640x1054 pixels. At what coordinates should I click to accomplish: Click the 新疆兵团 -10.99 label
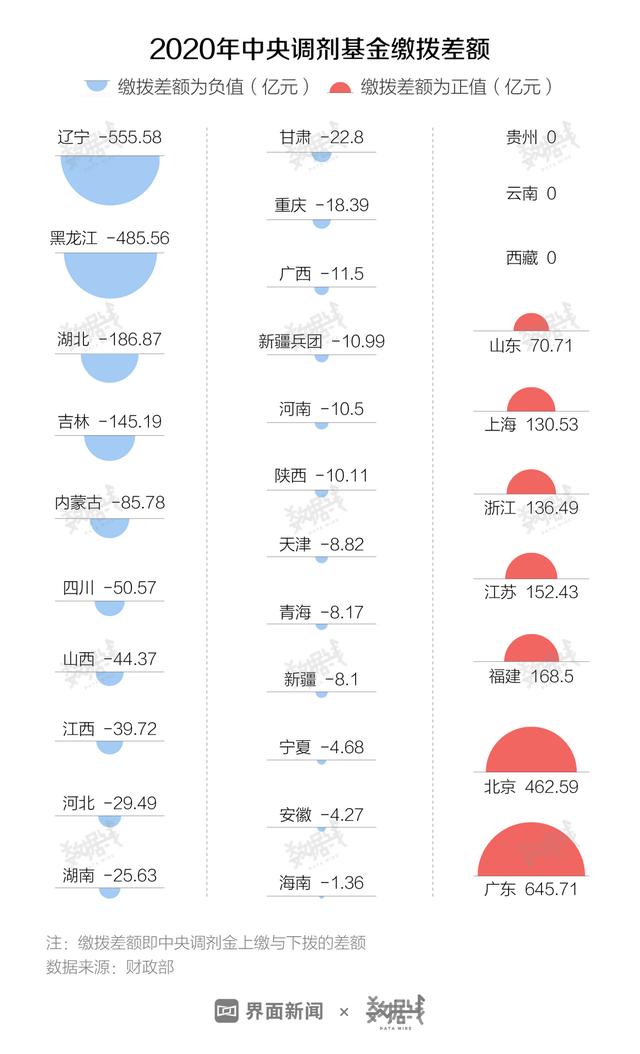(x=321, y=341)
